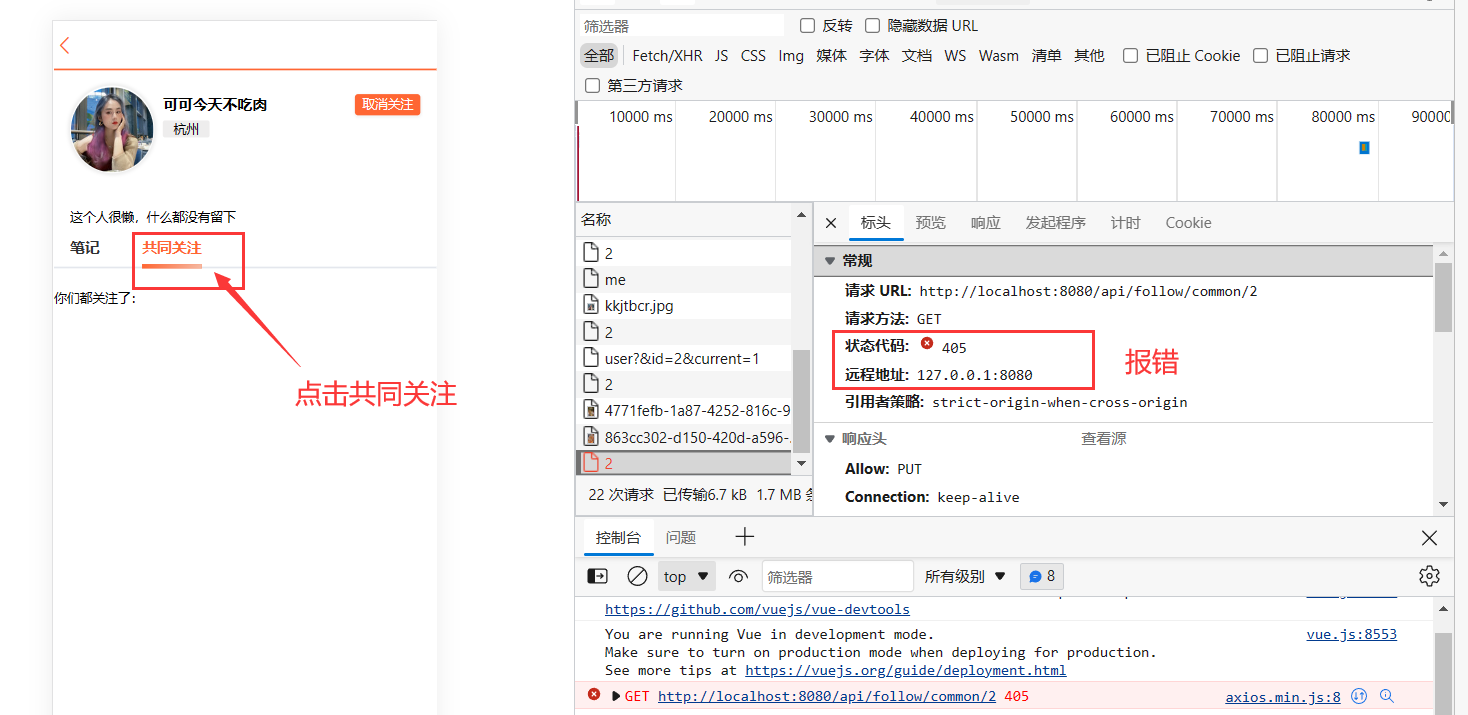Create live expression using eye icon

click(x=738, y=576)
